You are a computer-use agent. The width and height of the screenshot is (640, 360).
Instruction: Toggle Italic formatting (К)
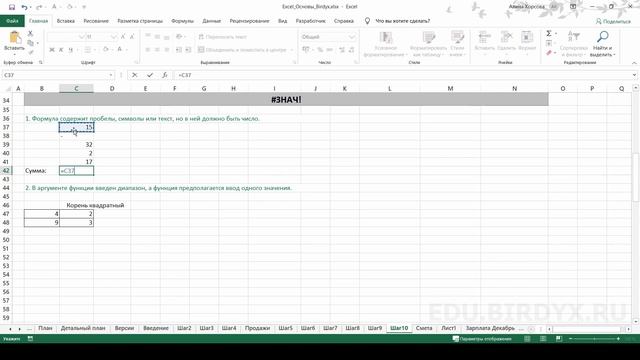pyautogui.click(x=61, y=50)
